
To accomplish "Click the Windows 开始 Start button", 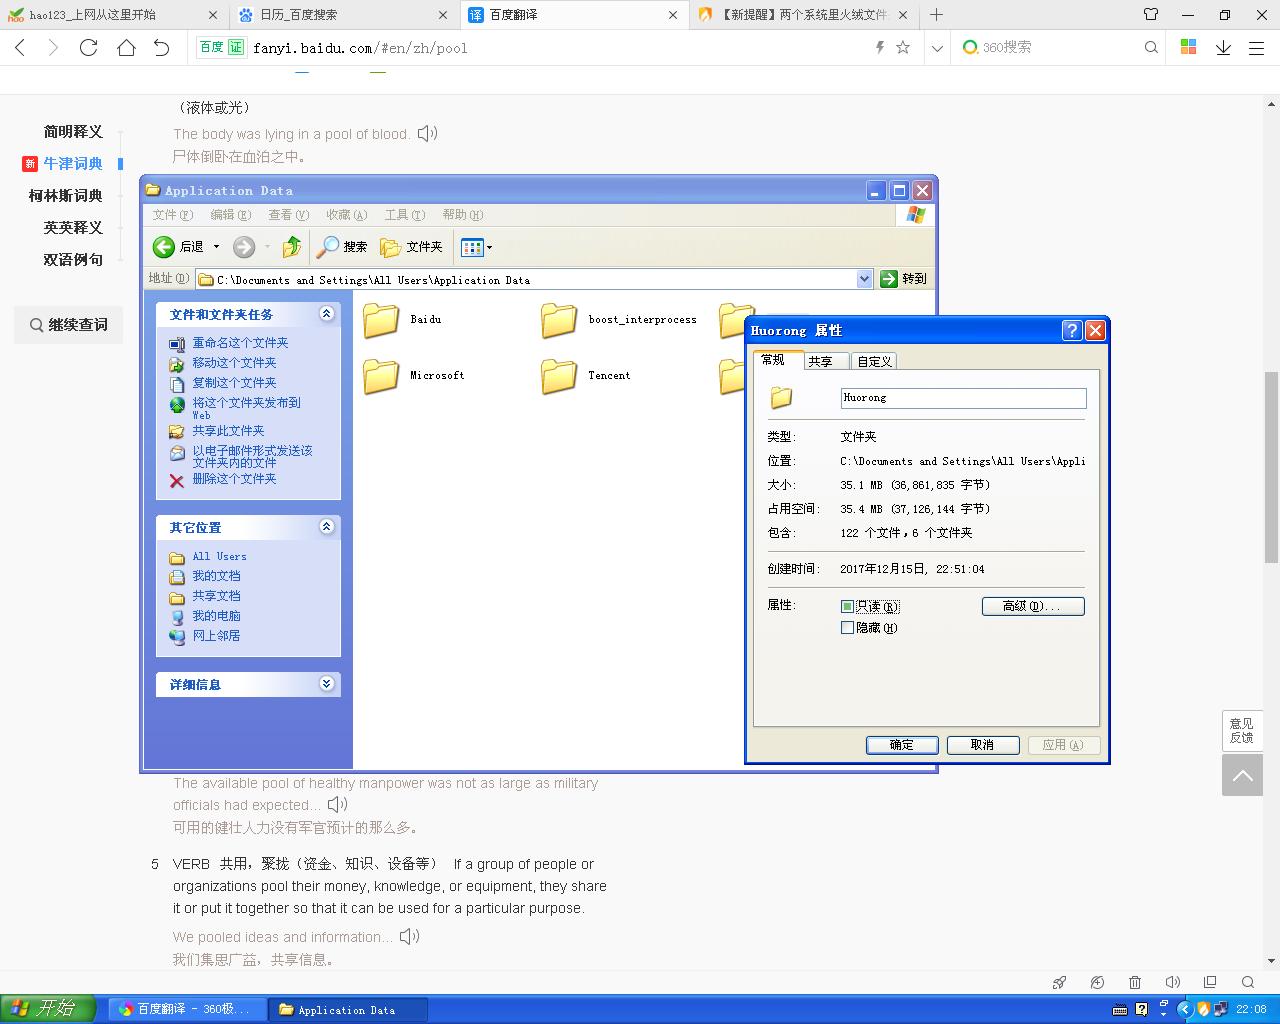I will point(48,1009).
